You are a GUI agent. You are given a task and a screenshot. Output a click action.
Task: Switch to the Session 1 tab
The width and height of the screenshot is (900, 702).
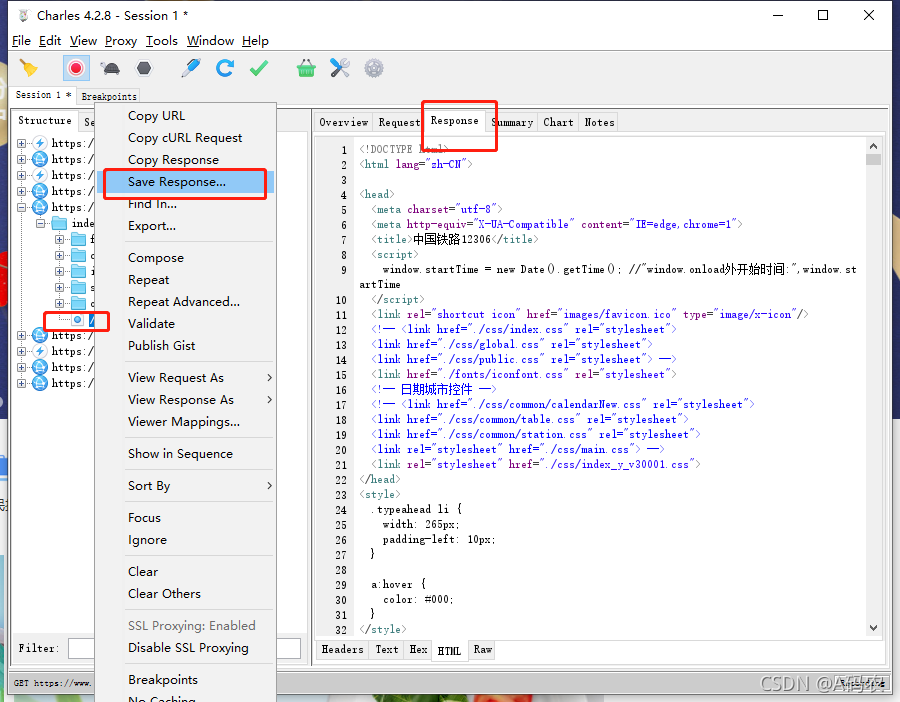[43, 95]
